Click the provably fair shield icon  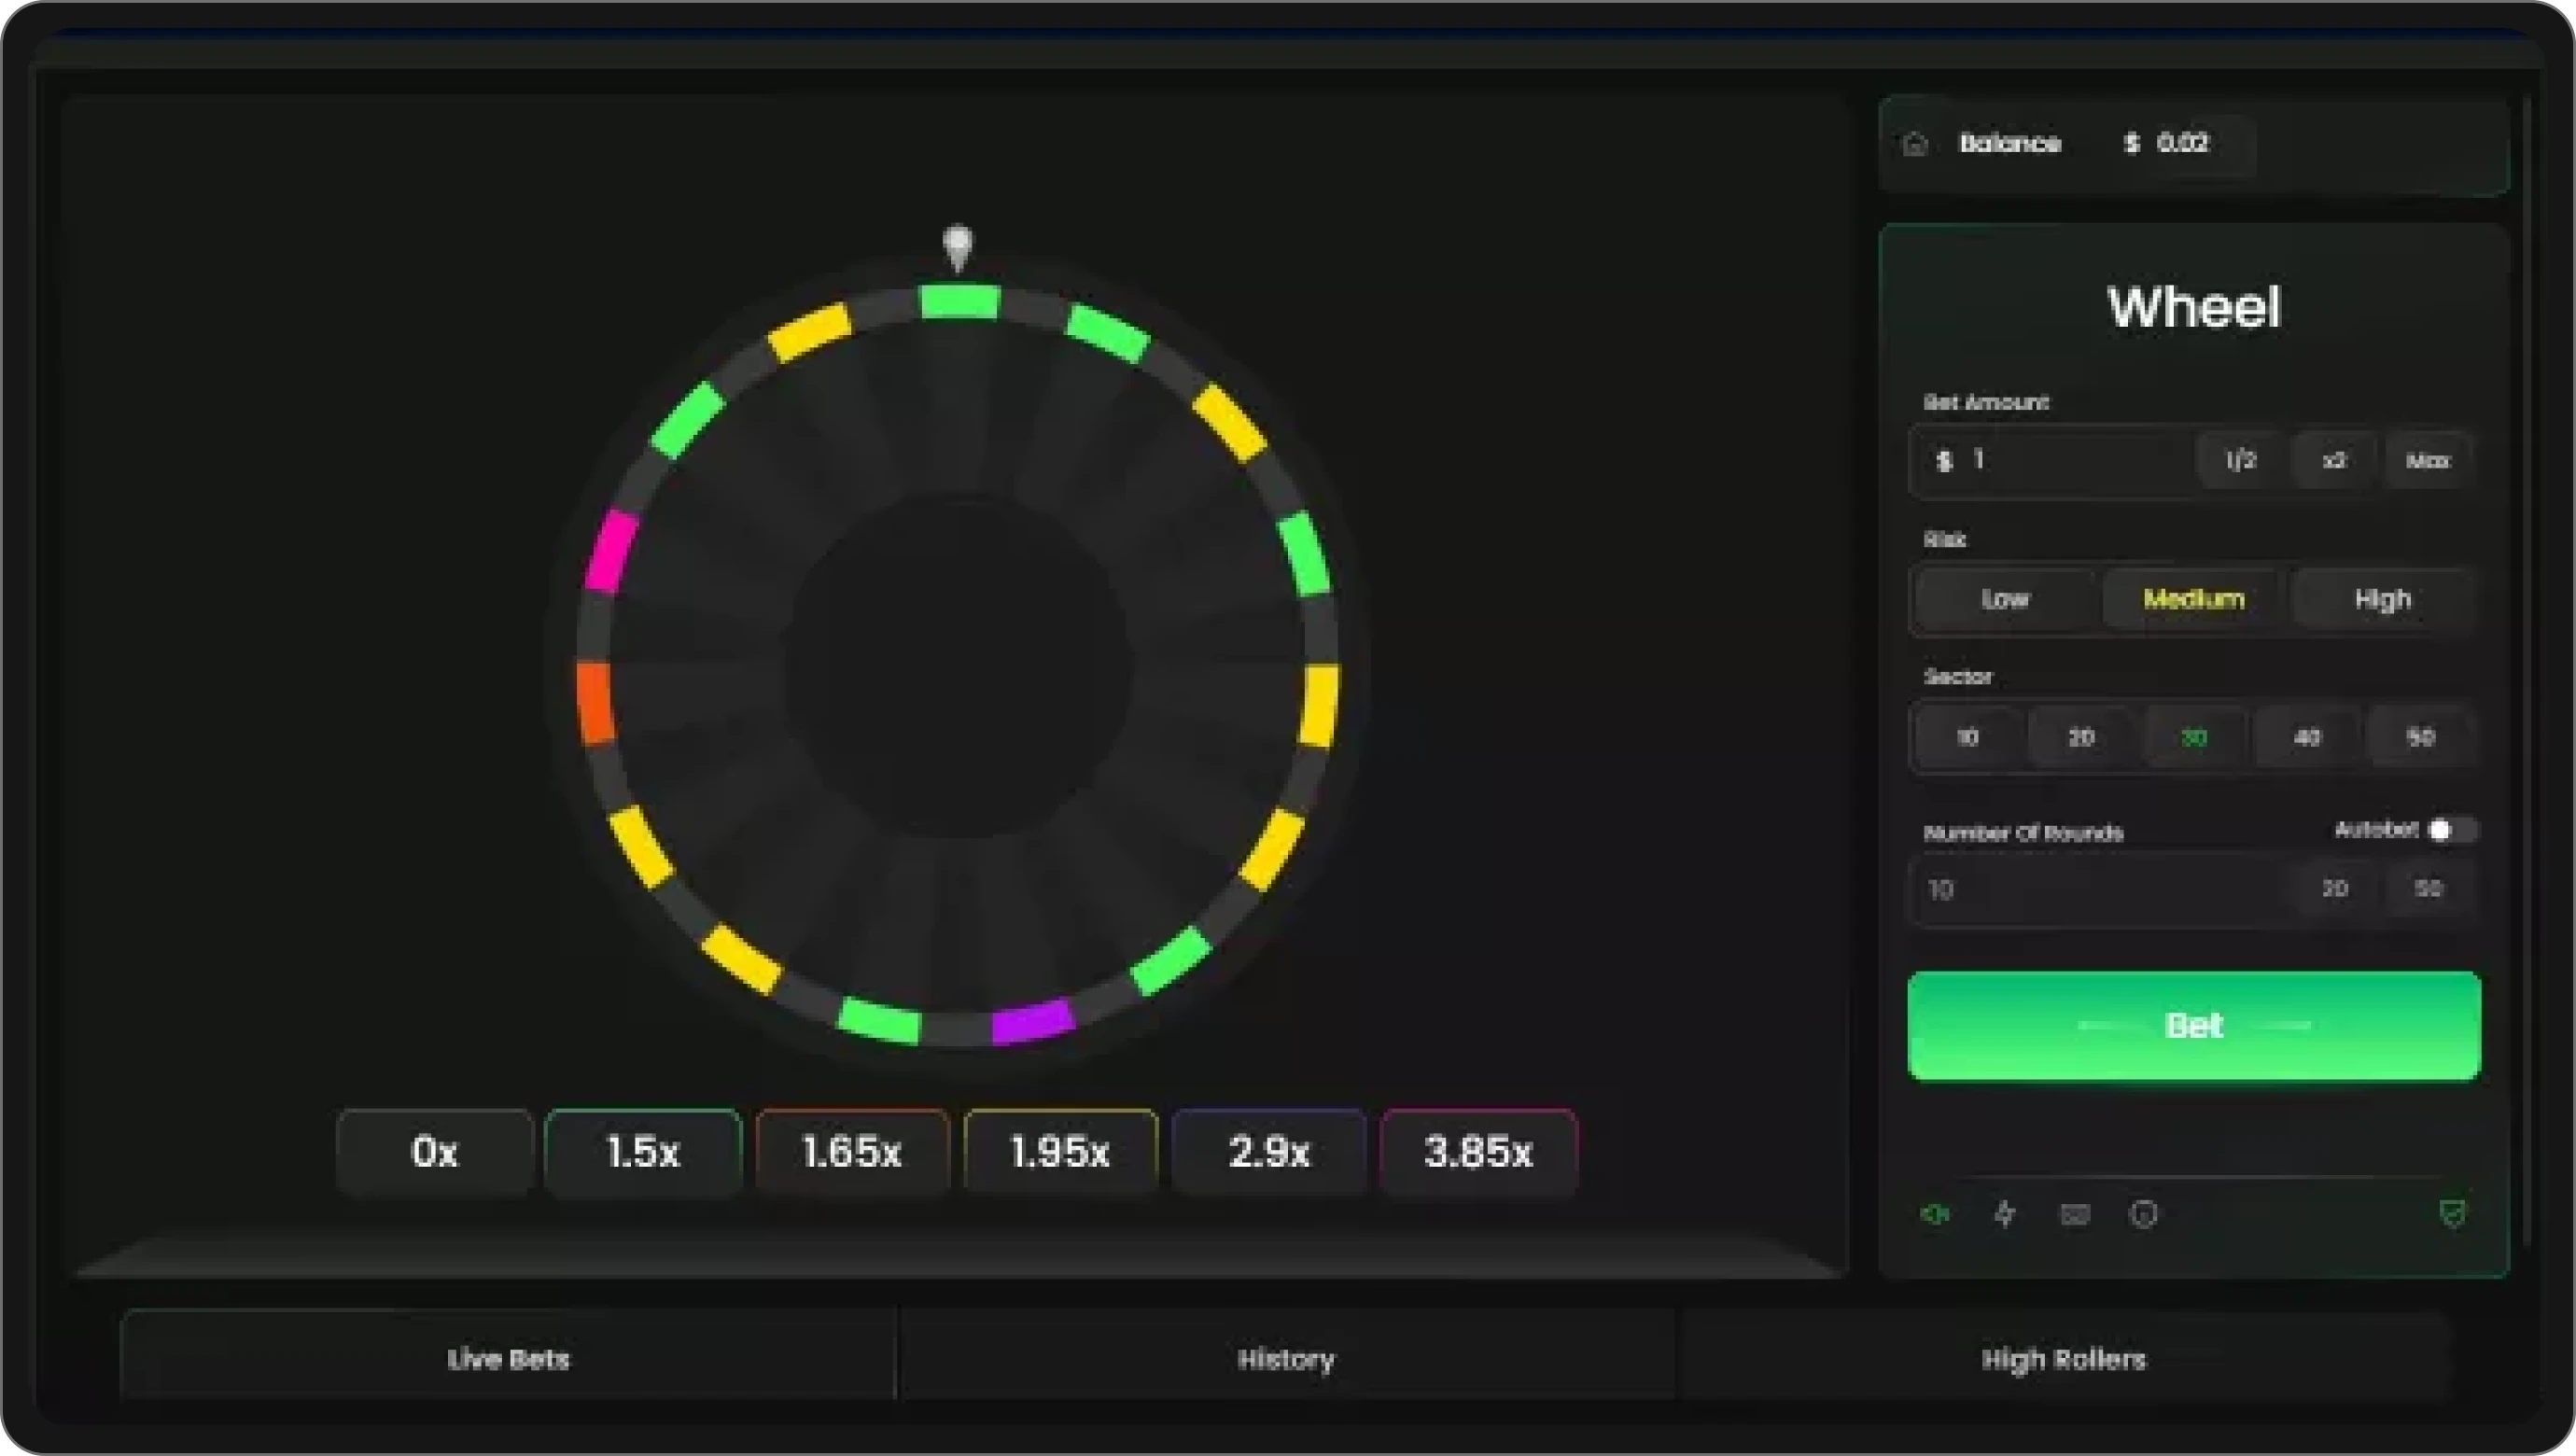tap(2455, 1214)
